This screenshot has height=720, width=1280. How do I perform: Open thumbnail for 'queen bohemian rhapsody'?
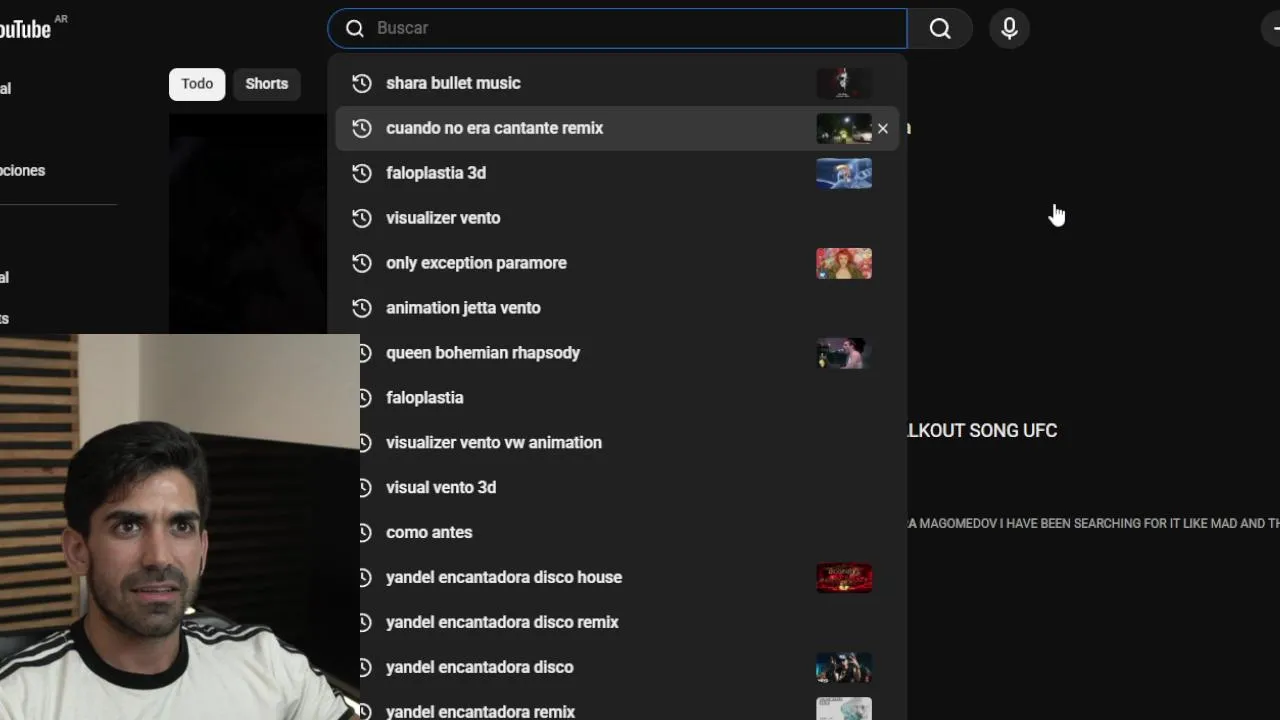[844, 353]
